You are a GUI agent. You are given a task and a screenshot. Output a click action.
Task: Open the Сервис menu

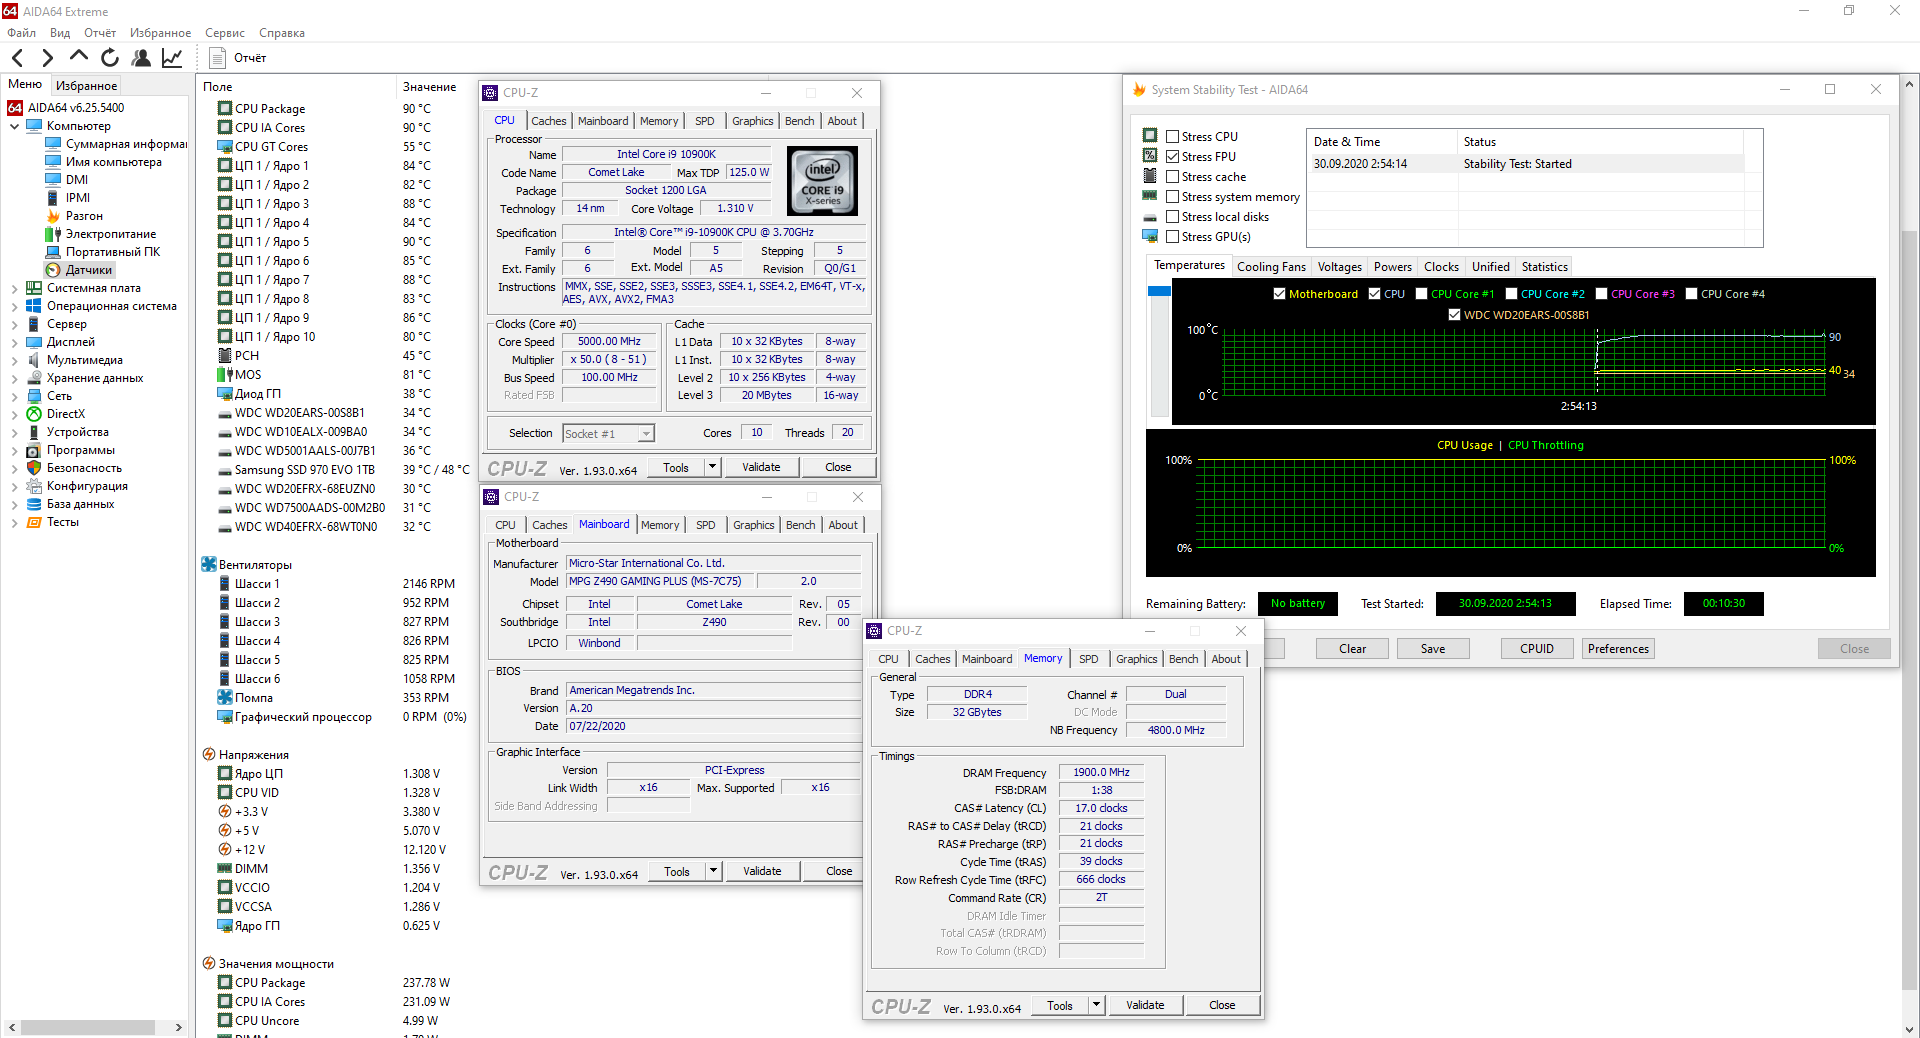225,33
